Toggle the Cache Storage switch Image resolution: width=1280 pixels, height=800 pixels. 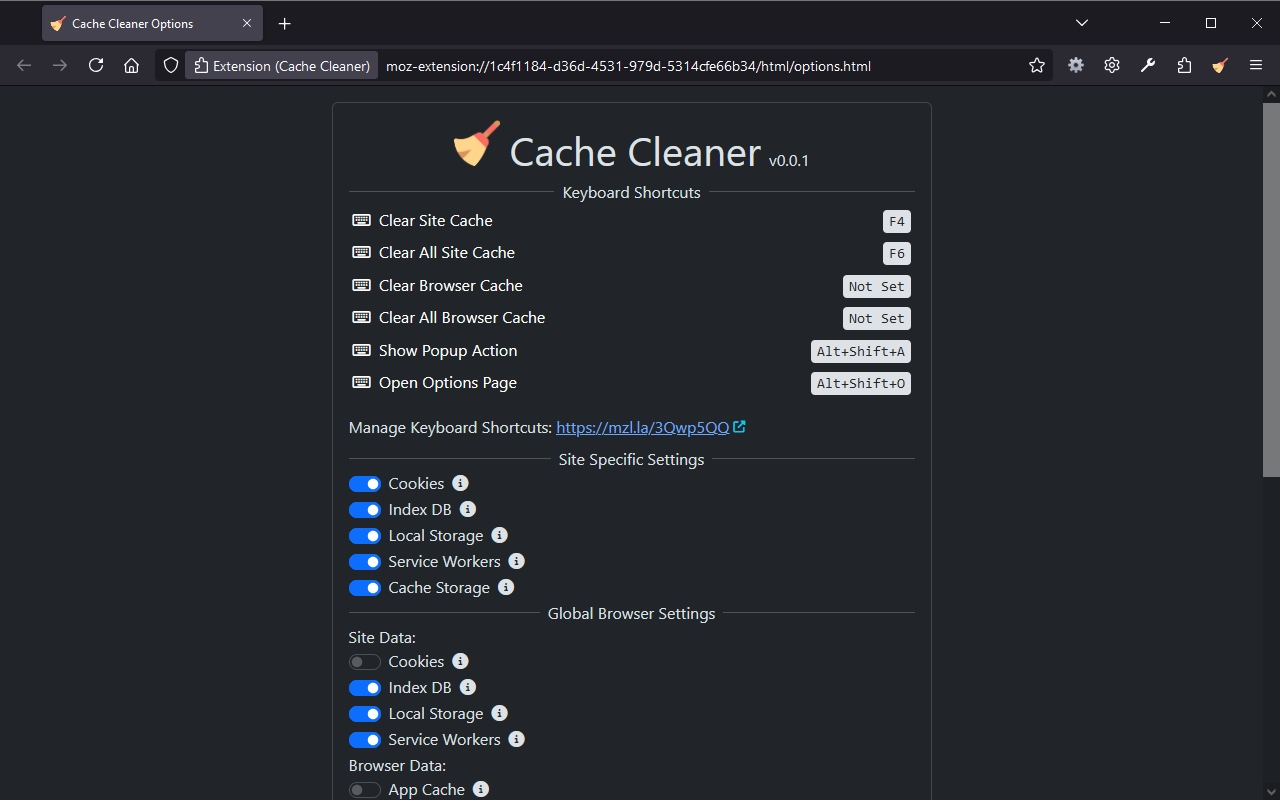click(365, 588)
